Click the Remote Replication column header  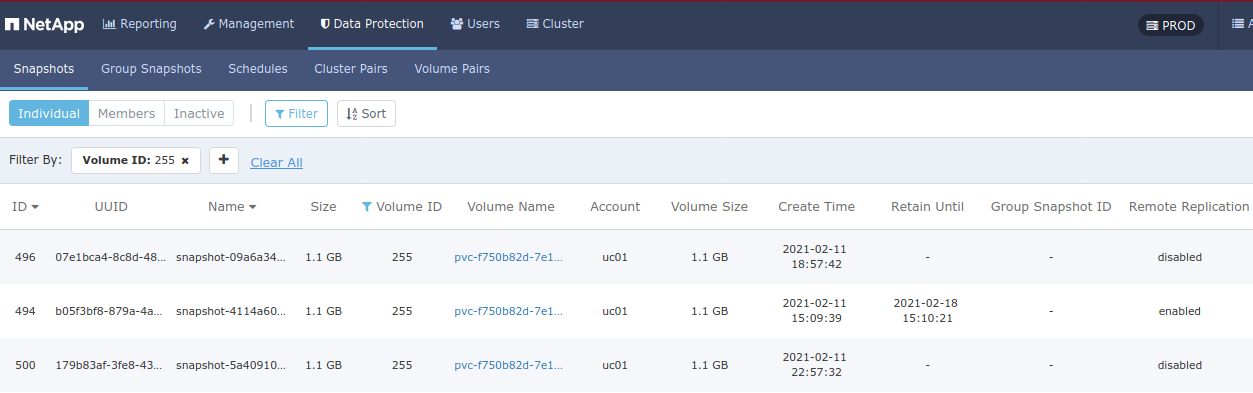(1188, 207)
